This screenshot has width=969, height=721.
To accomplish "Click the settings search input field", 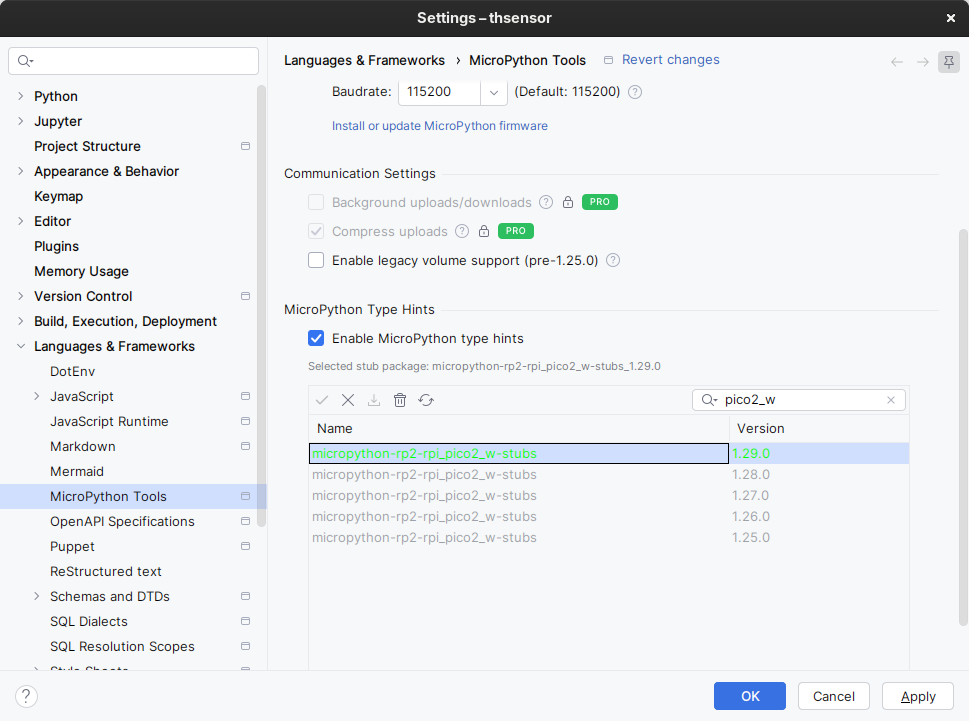I will [x=133, y=61].
